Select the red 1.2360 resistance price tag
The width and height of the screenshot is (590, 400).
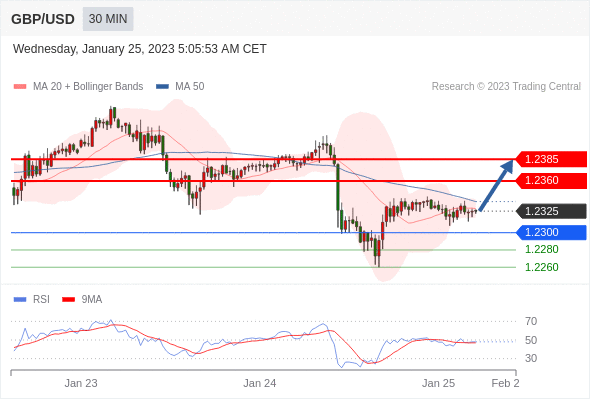[x=550, y=181]
